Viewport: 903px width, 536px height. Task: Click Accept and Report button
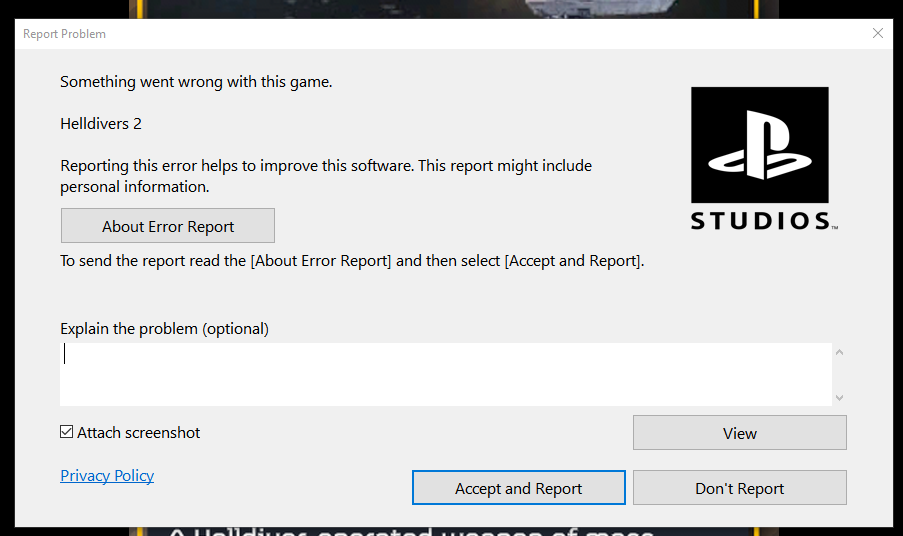point(518,488)
